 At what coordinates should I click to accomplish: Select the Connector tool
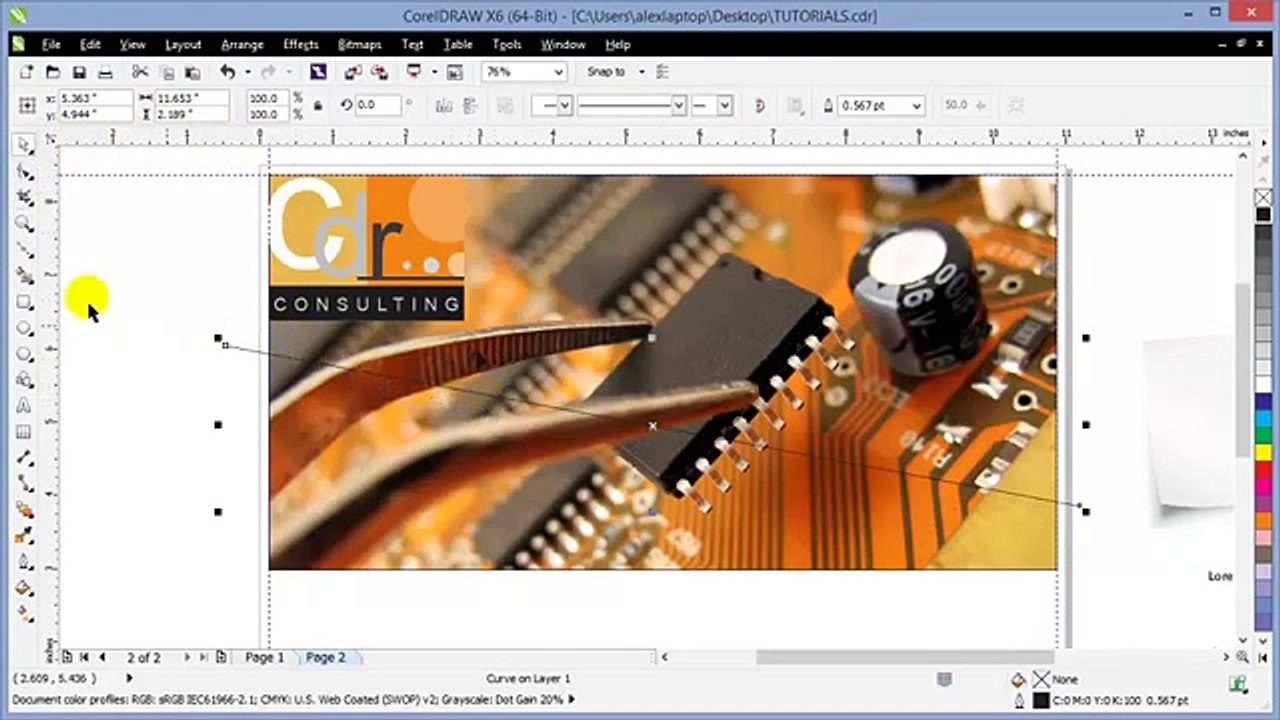[x=24, y=484]
